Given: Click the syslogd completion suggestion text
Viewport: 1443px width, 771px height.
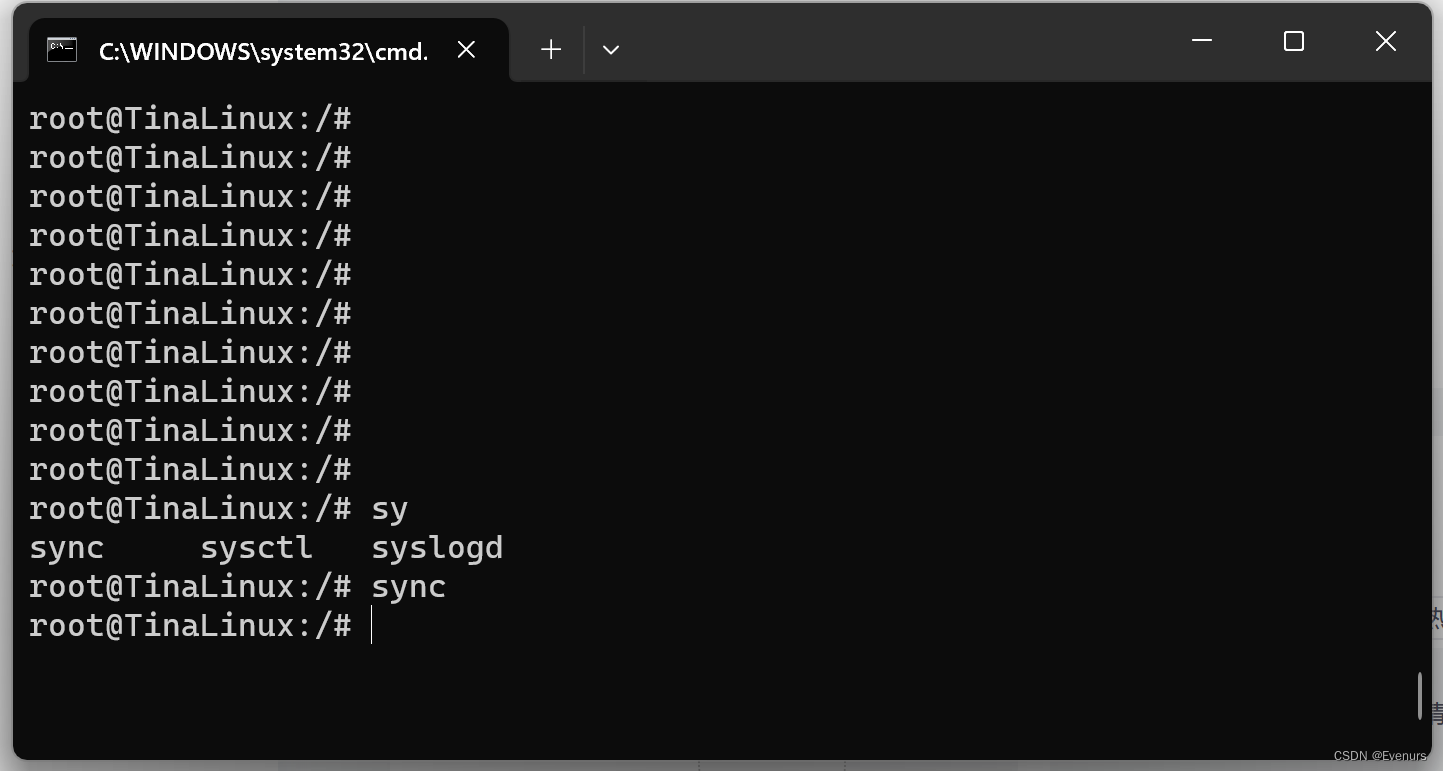Looking at the screenshot, I should [437, 546].
